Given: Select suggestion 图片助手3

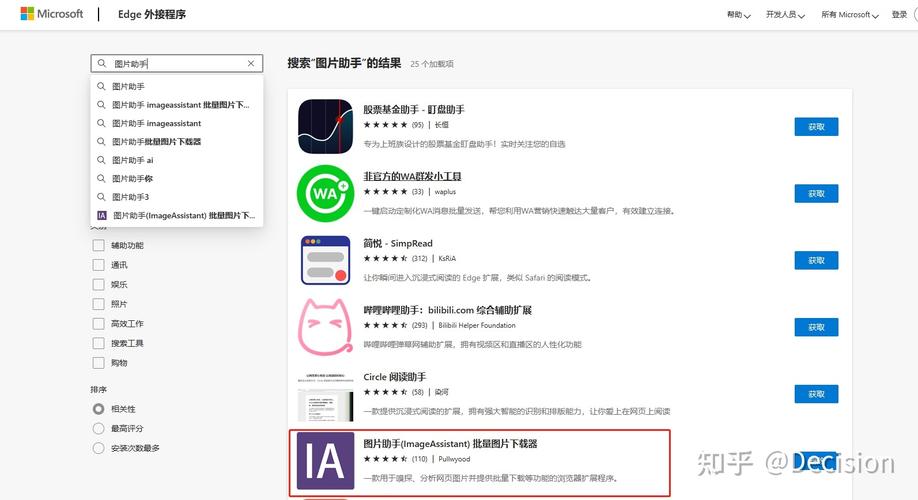Looking at the screenshot, I should click(x=176, y=197).
